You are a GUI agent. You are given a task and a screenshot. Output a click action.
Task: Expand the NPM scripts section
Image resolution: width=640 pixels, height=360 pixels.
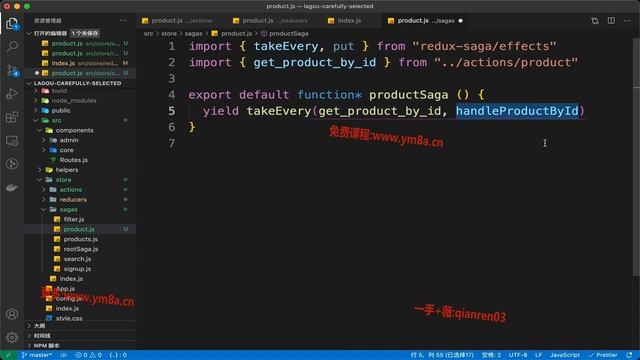46,345
